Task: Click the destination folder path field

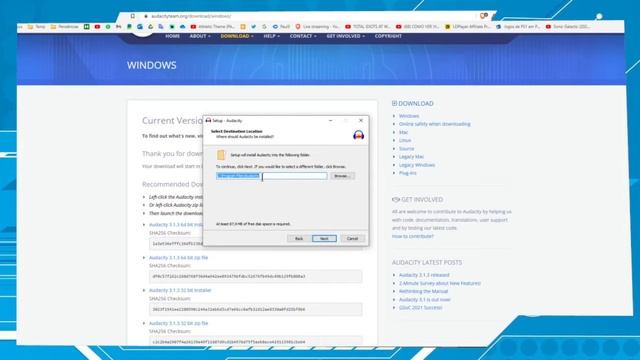Action: [271, 176]
